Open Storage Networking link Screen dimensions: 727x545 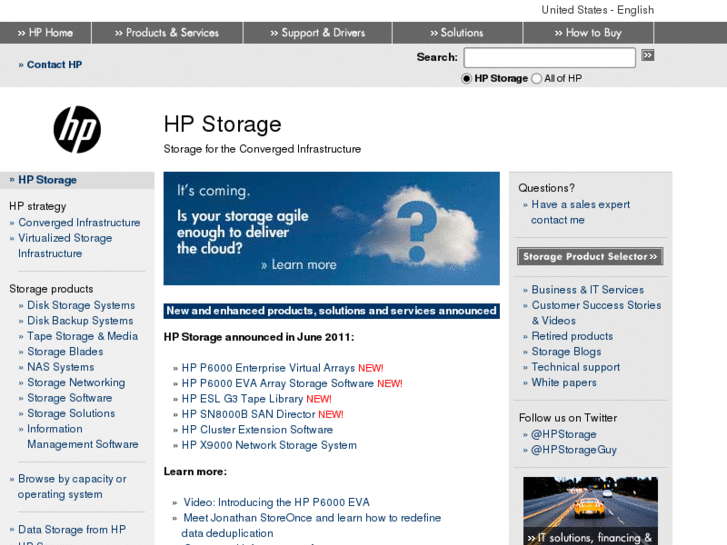[76, 383]
